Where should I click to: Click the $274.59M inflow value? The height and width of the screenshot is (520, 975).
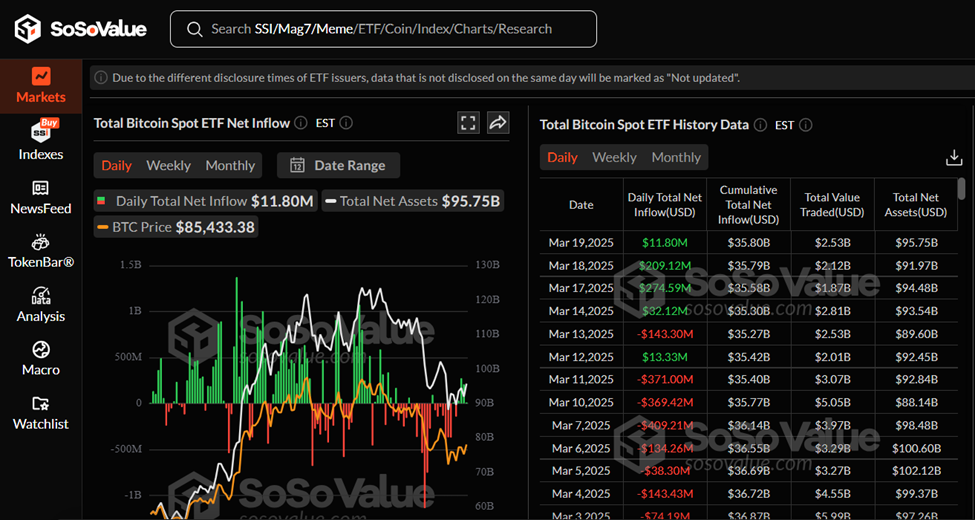pyautogui.click(x=665, y=288)
